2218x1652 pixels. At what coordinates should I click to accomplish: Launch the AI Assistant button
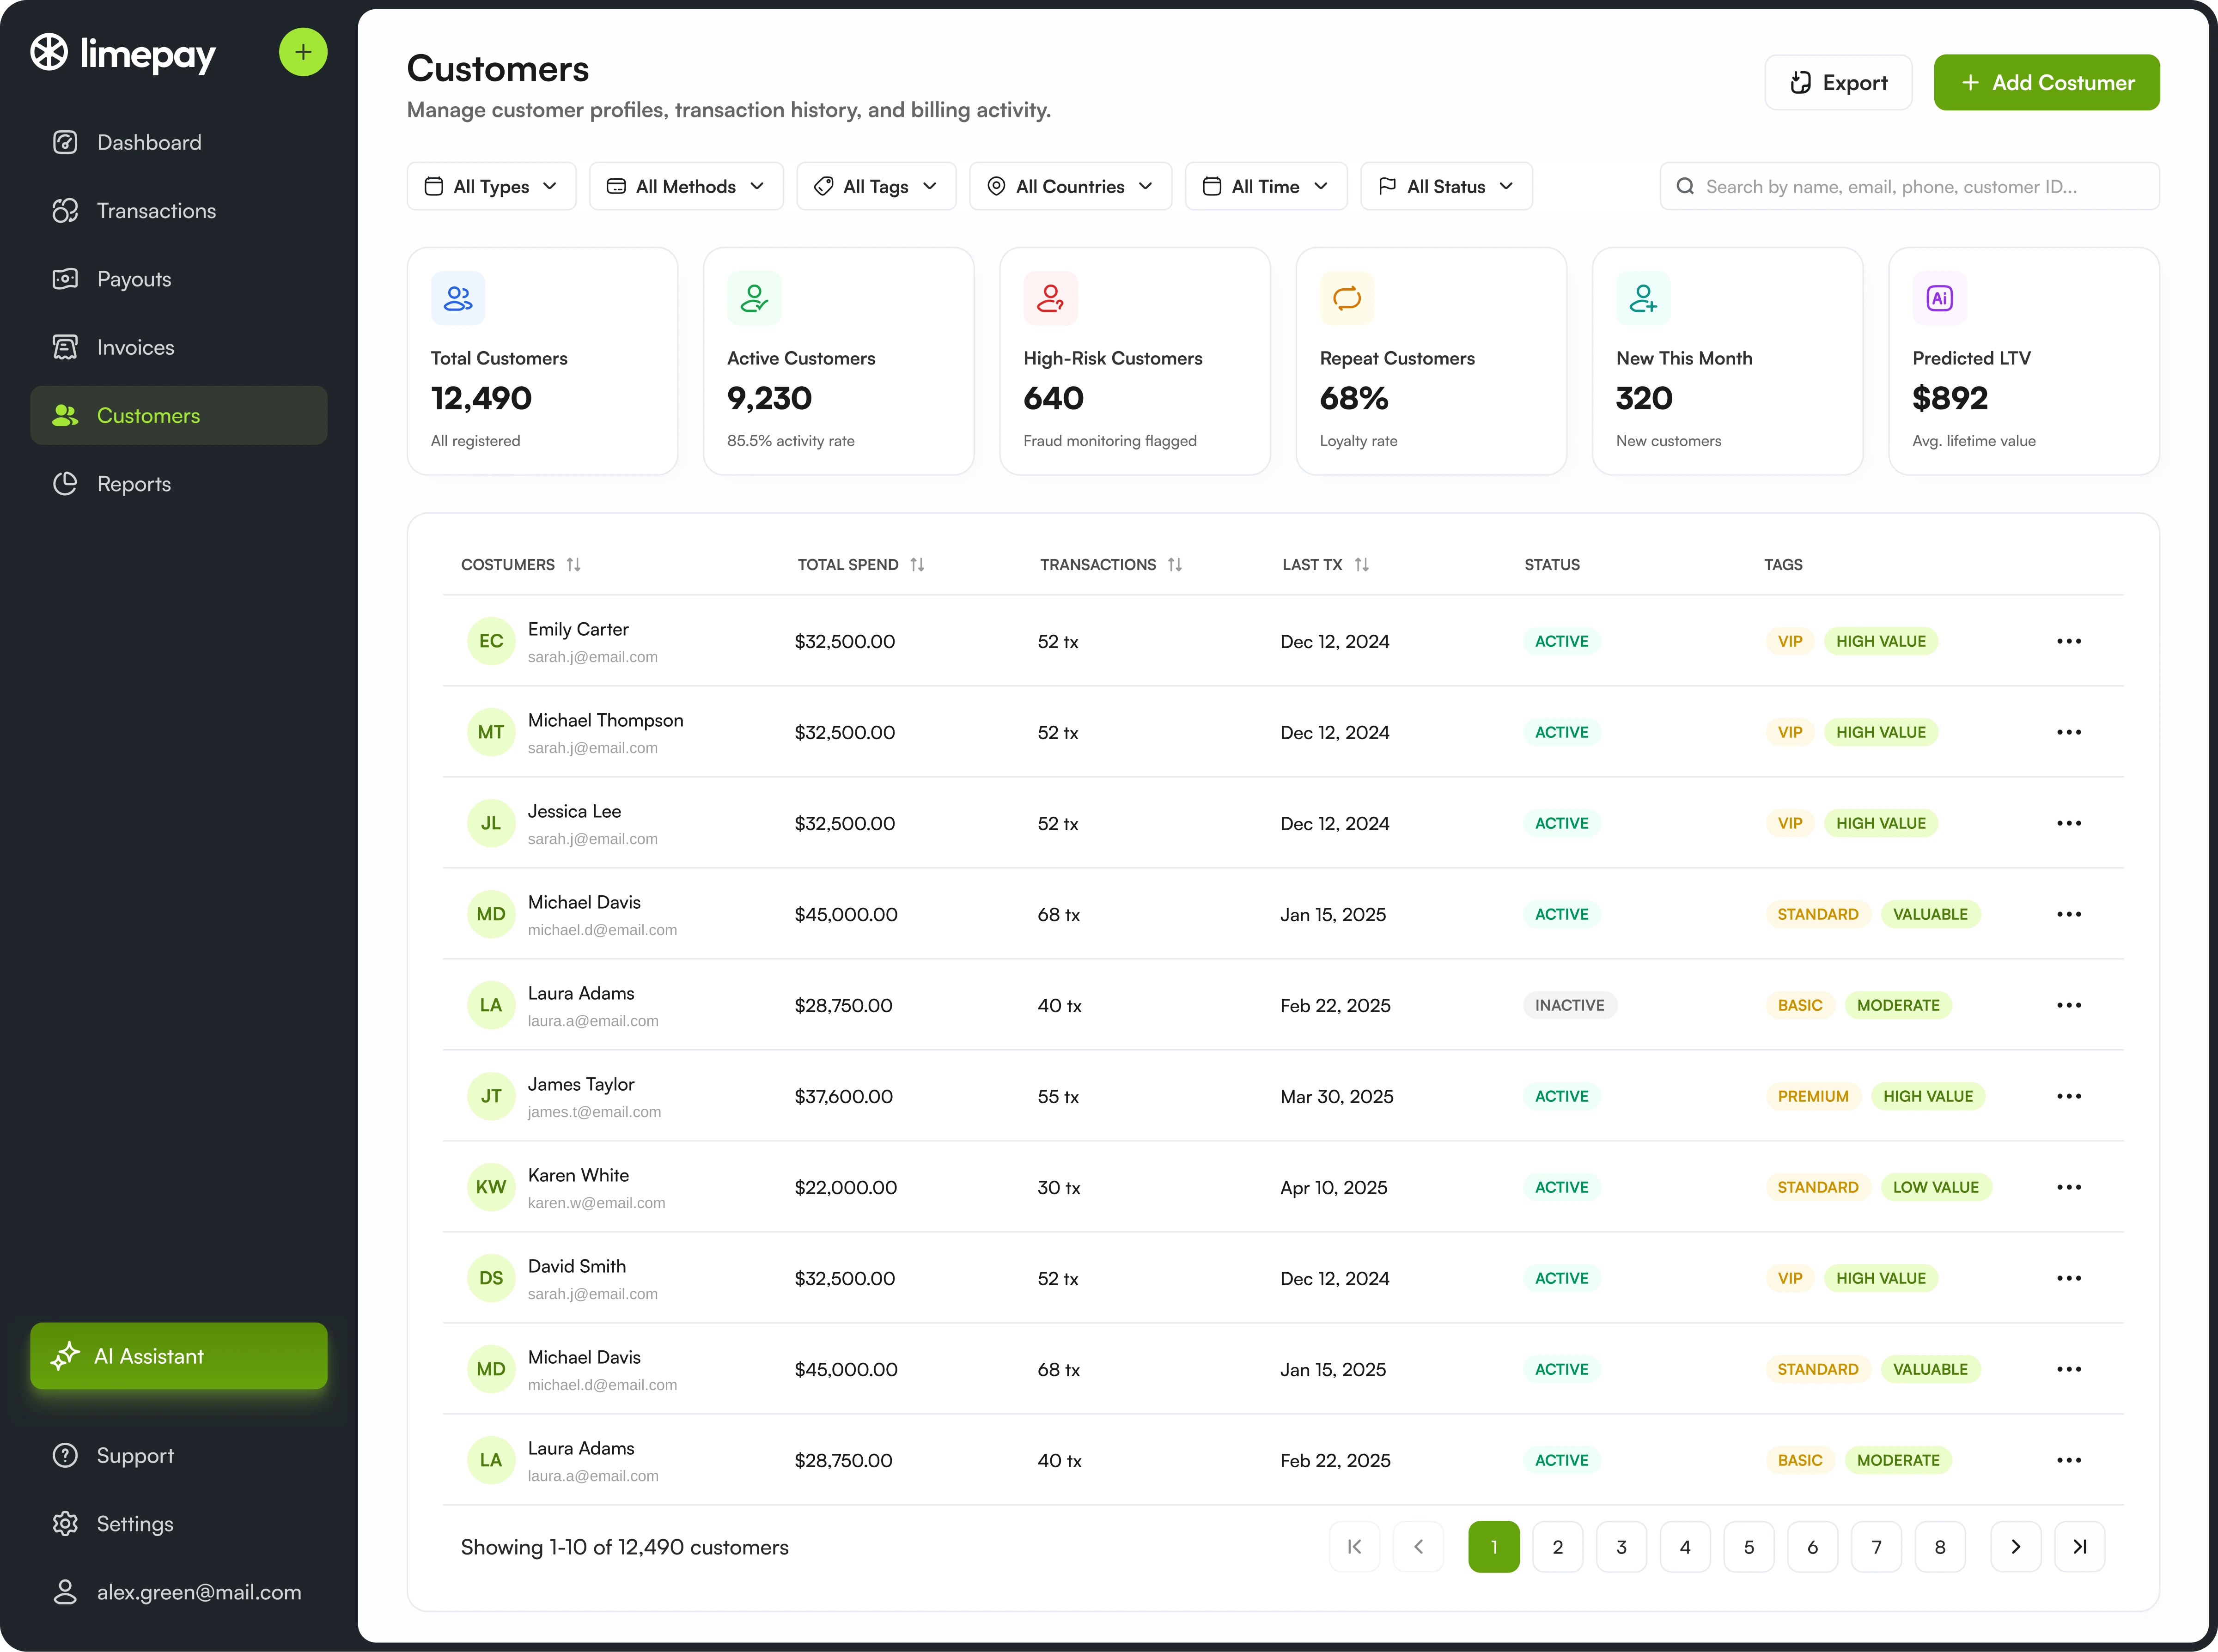point(179,1356)
